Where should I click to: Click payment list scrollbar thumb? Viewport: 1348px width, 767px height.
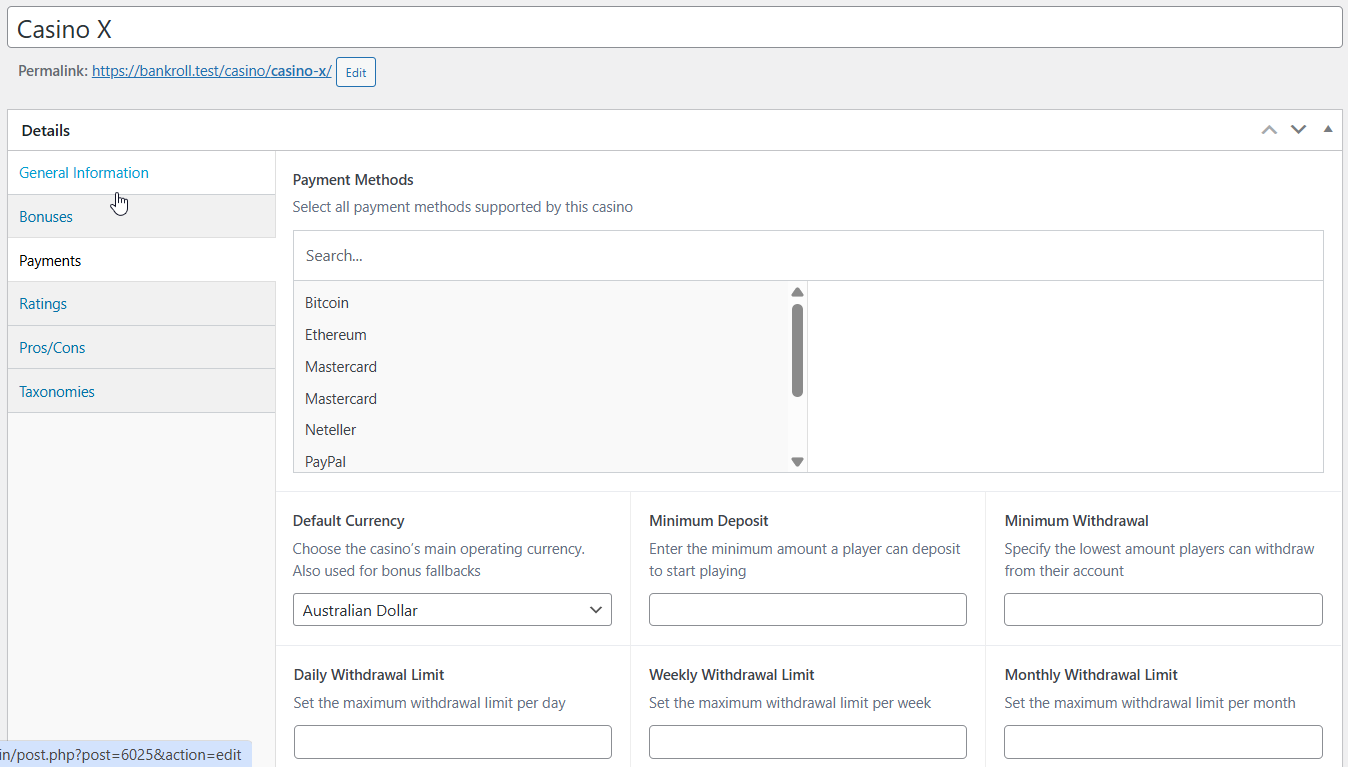(x=797, y=350)
